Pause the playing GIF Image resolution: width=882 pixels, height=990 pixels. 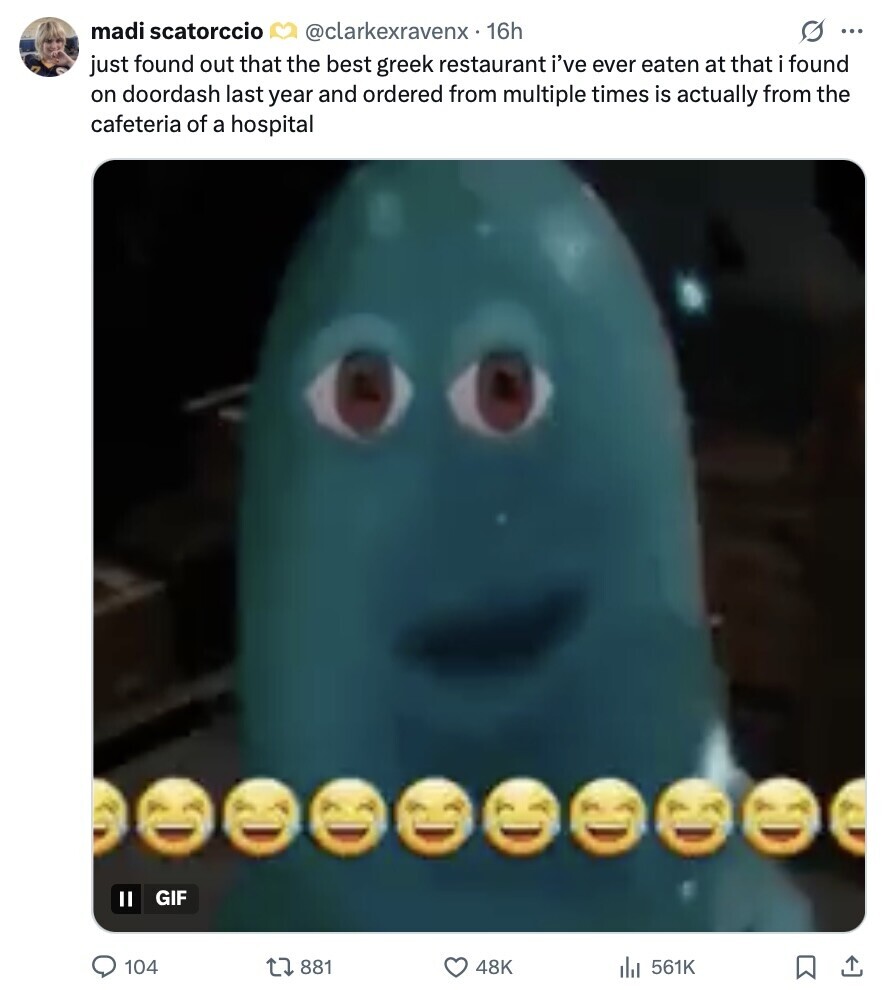coord(126,898)
